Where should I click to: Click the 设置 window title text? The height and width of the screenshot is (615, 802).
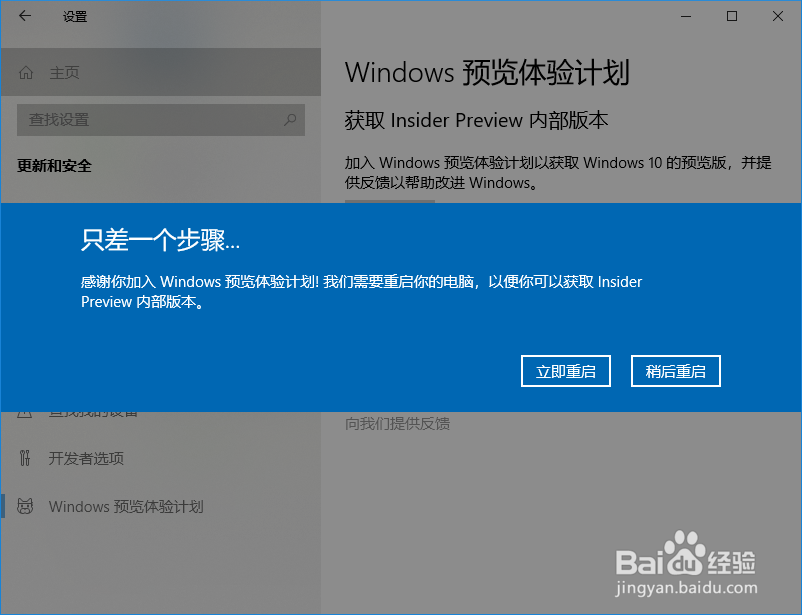pos(75,17)
